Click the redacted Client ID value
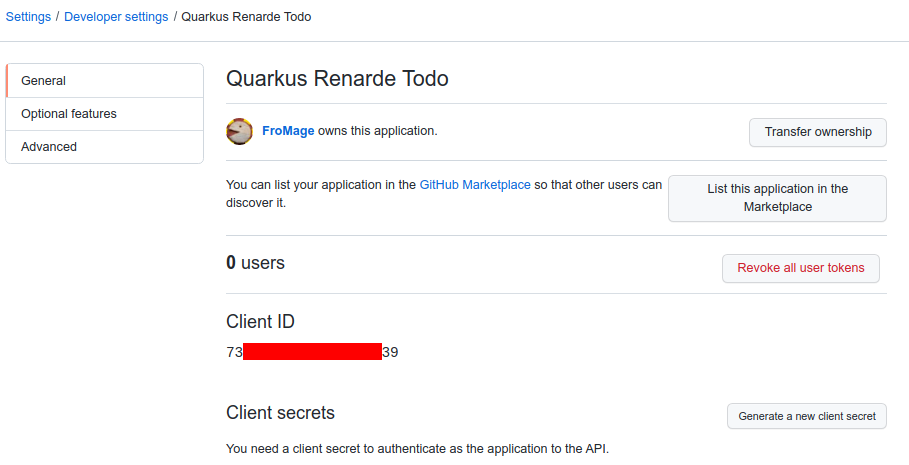909x465 pixels. [312, 352]
